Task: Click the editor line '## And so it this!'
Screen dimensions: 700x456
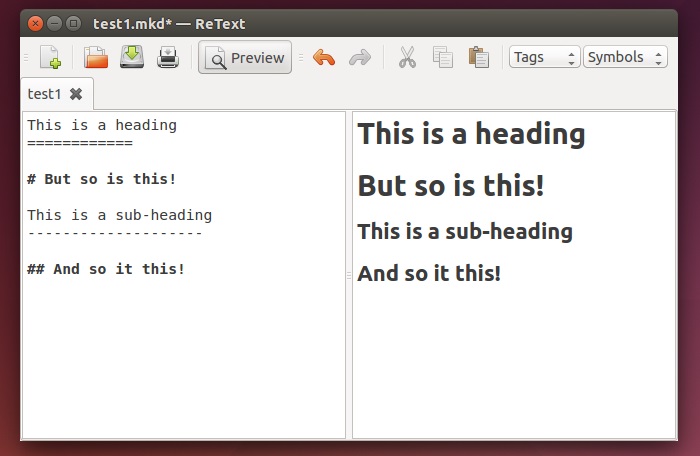Action: 106,269
